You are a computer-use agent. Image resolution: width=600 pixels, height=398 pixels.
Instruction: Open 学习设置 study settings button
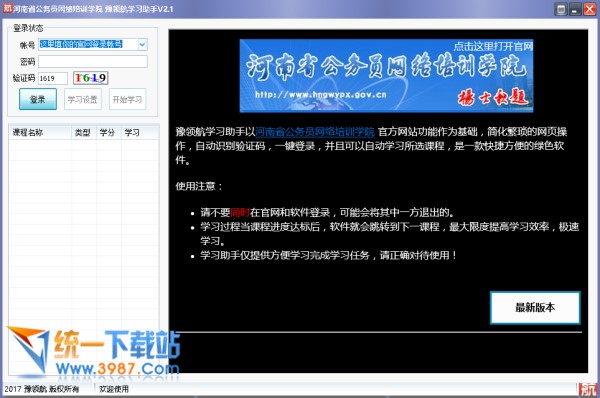pos(83,99)
